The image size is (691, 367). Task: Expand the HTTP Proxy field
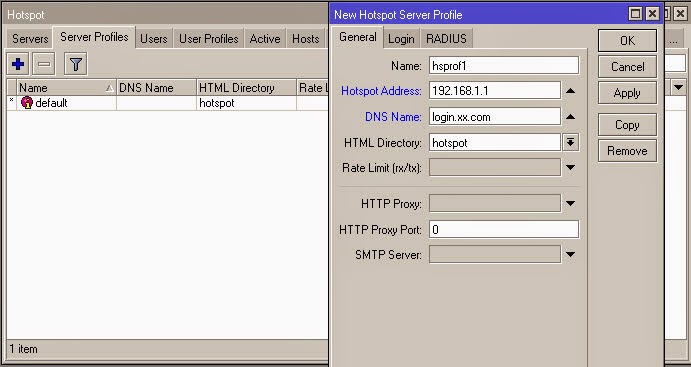[x=570, y=204]
